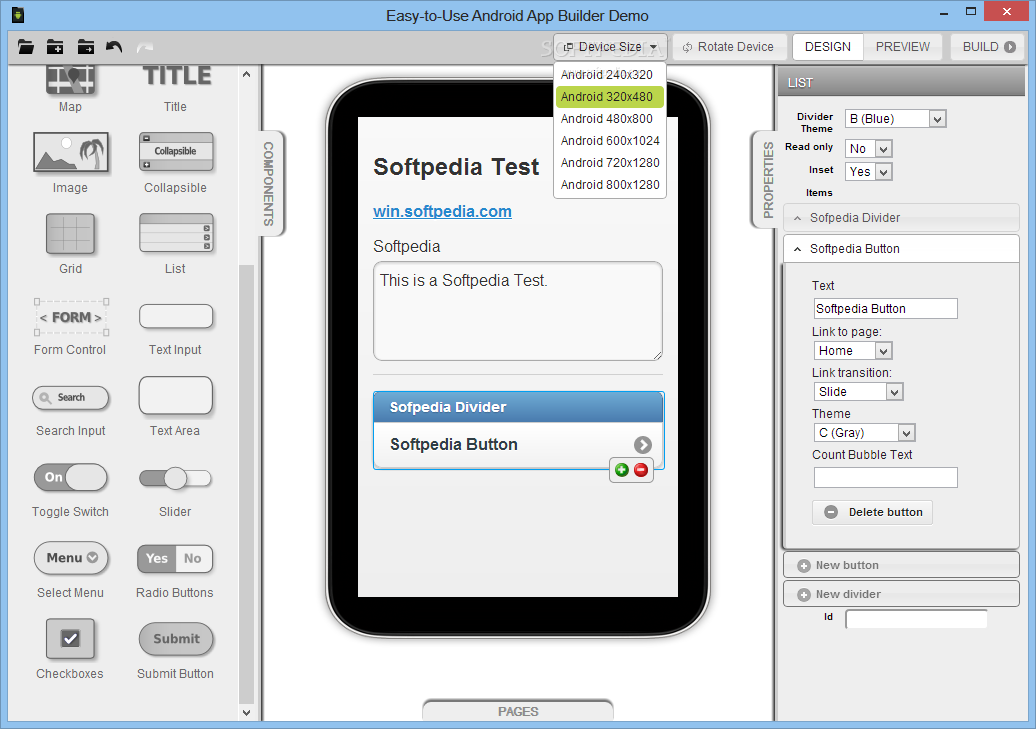1036x729 pixels.
Task: Select the Text Input component
Action: pos(176,317)
